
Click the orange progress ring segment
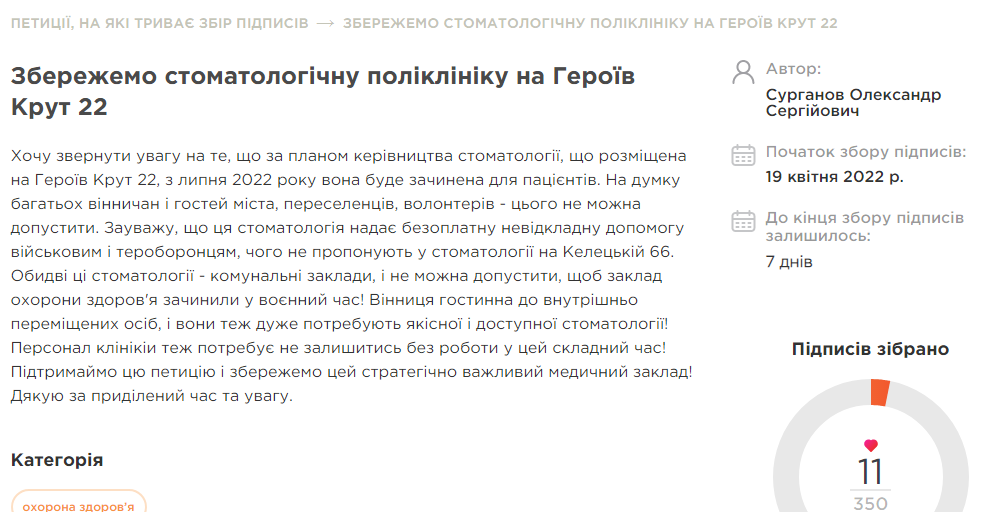pos(880,392)
